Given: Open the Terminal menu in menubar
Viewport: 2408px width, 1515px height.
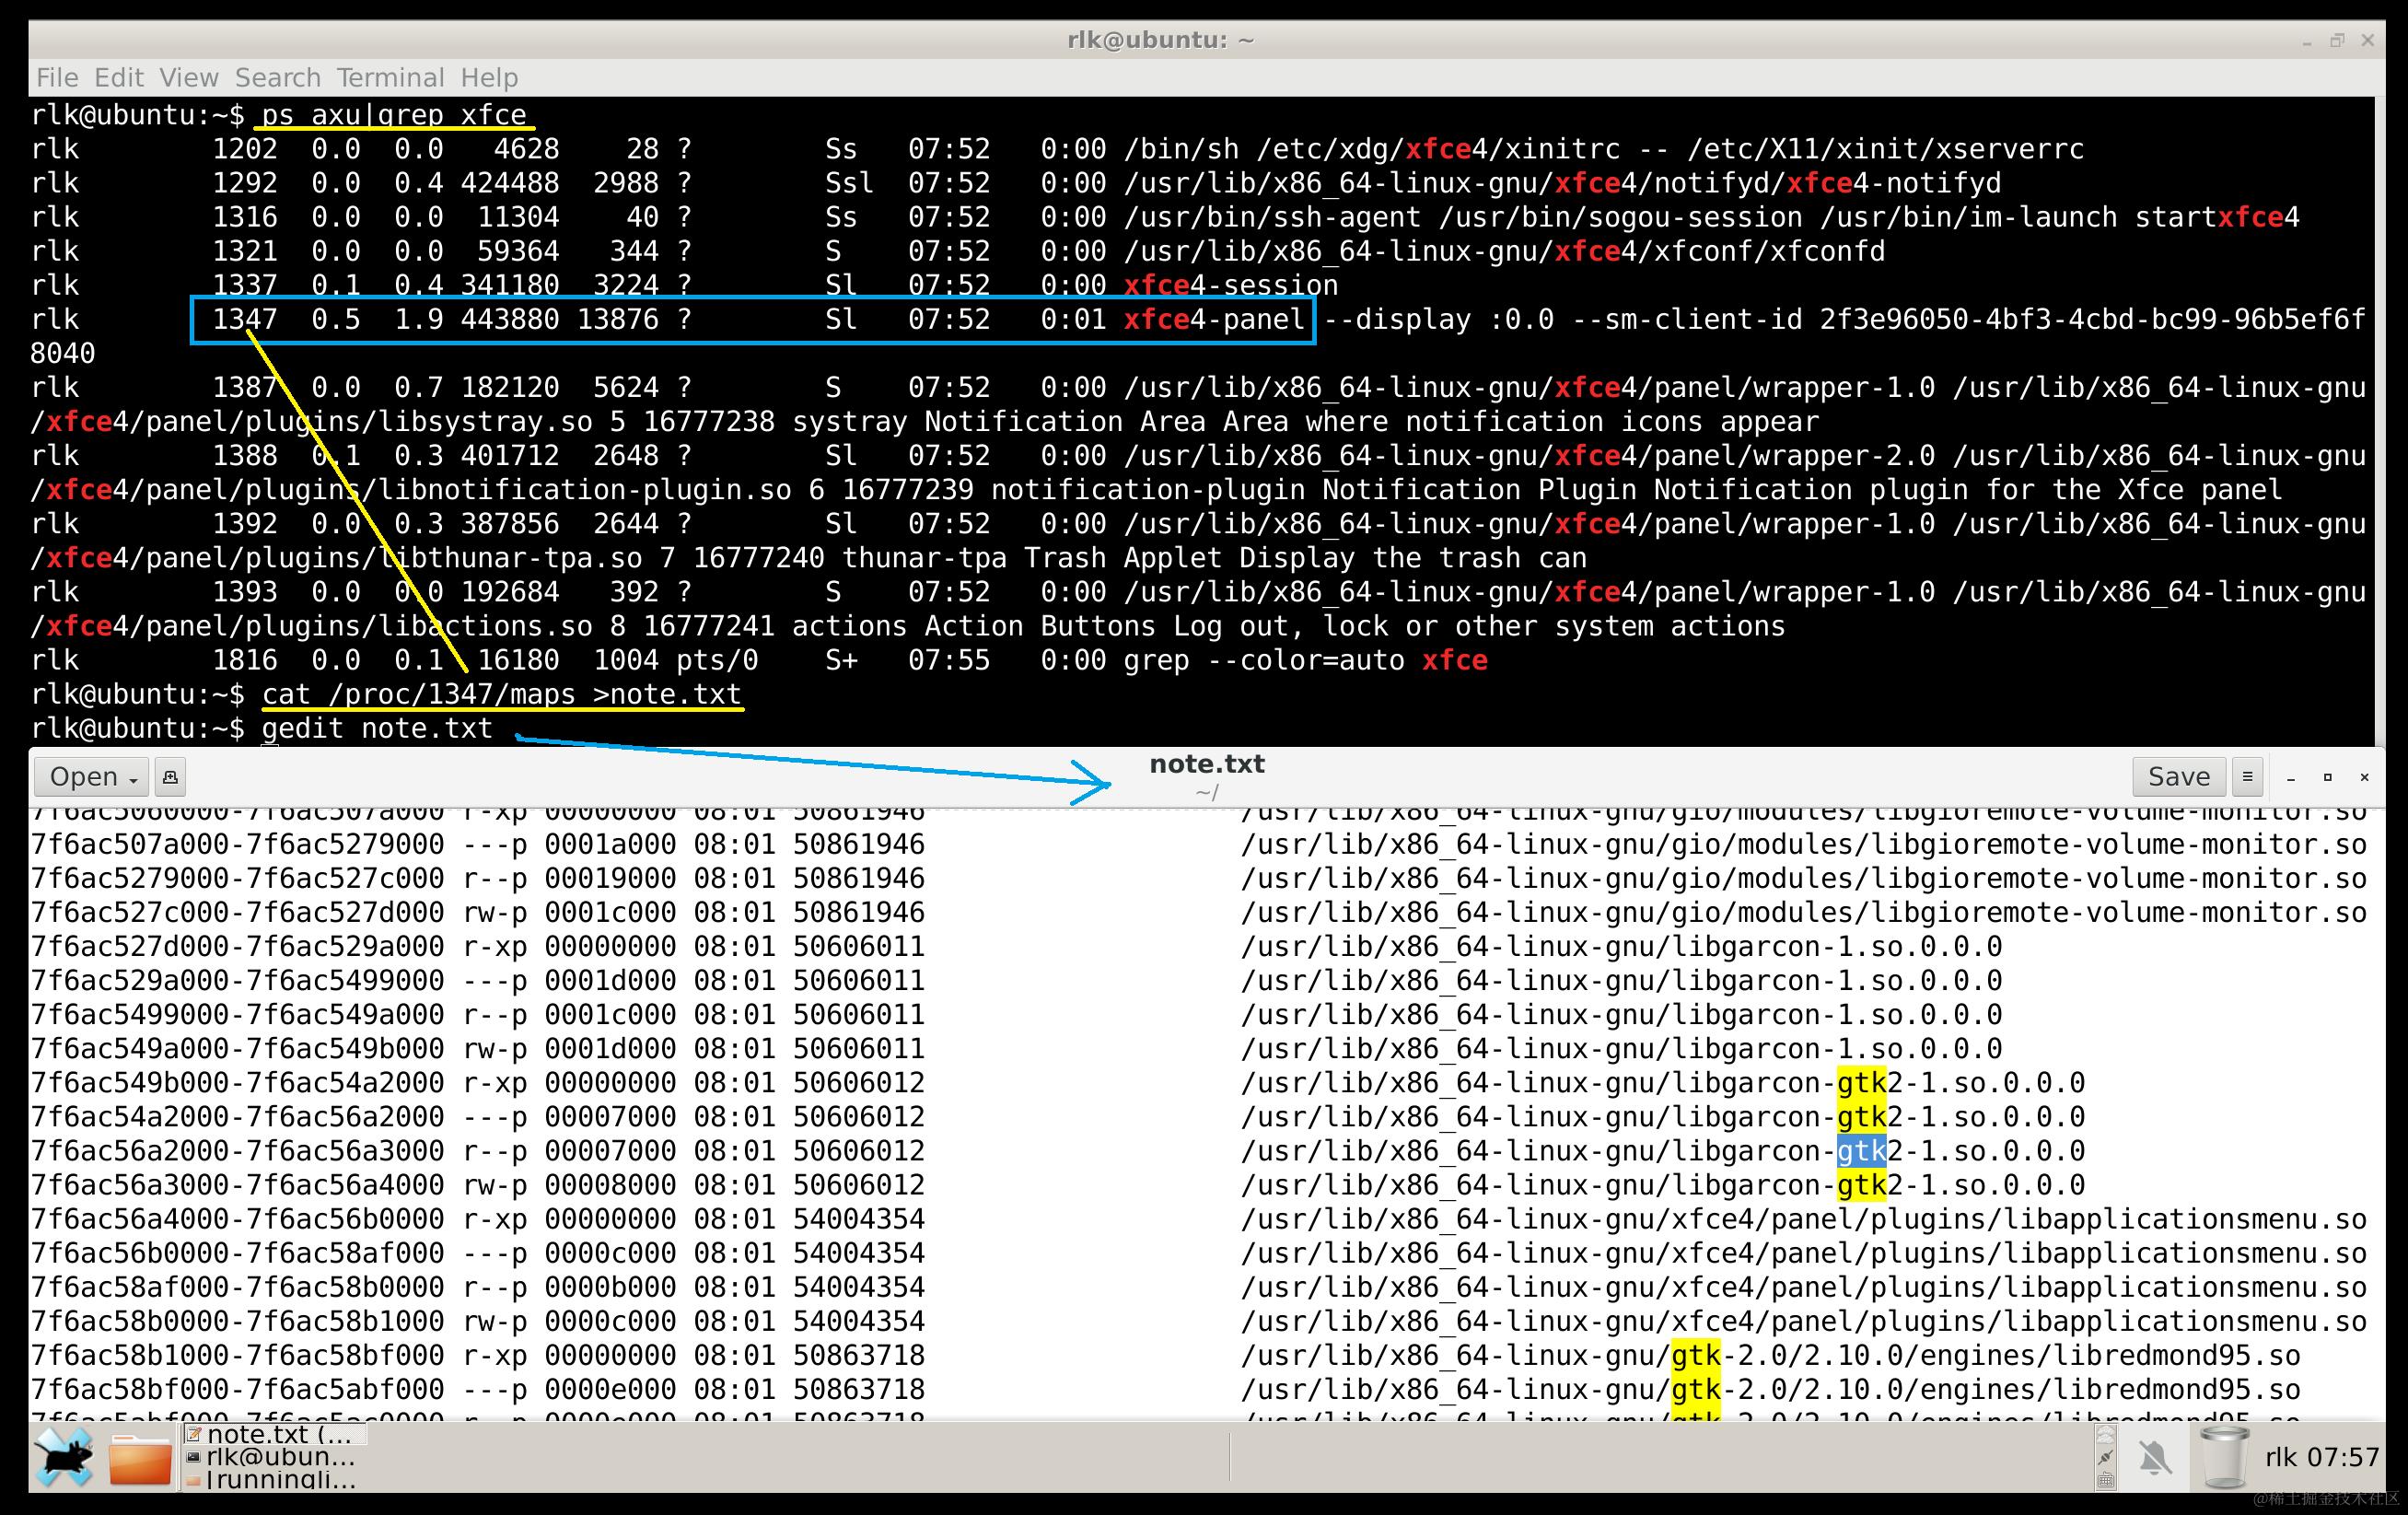Looking at the screenshot, I should (x=390, y=77).
